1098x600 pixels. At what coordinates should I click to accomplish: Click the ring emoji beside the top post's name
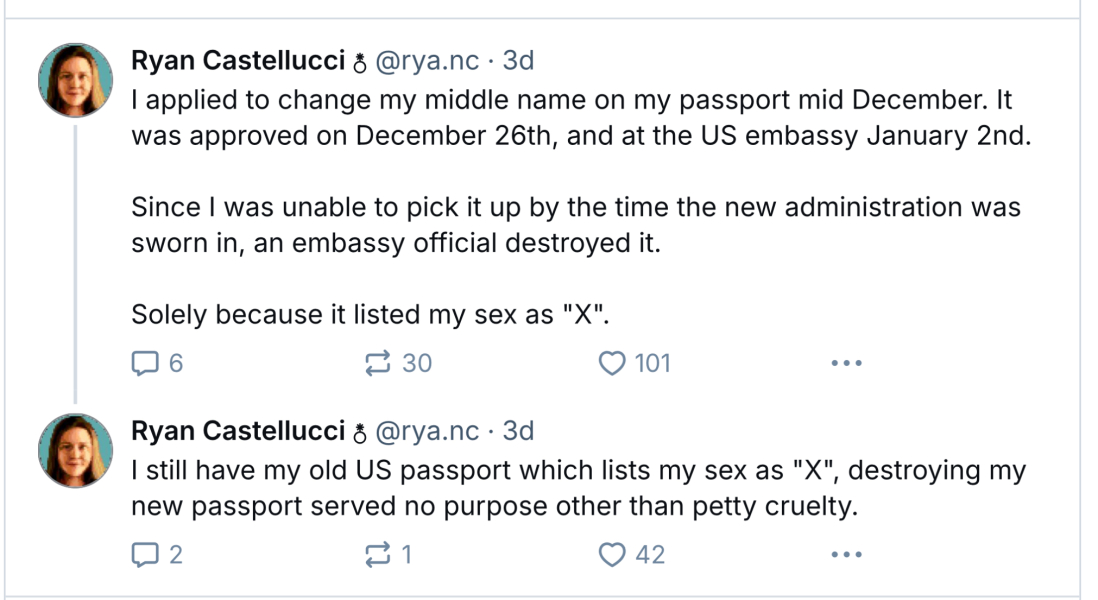(x=359, y=63)
